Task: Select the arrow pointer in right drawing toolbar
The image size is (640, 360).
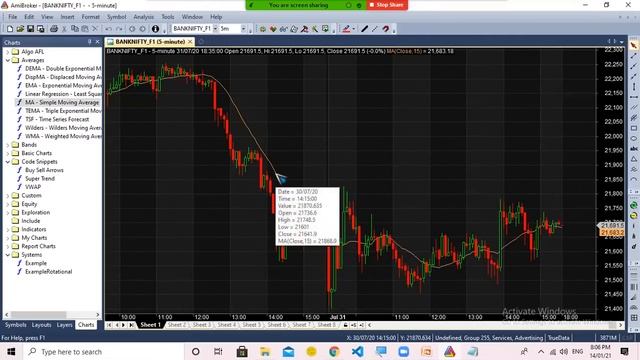Action: click(633, 45)
